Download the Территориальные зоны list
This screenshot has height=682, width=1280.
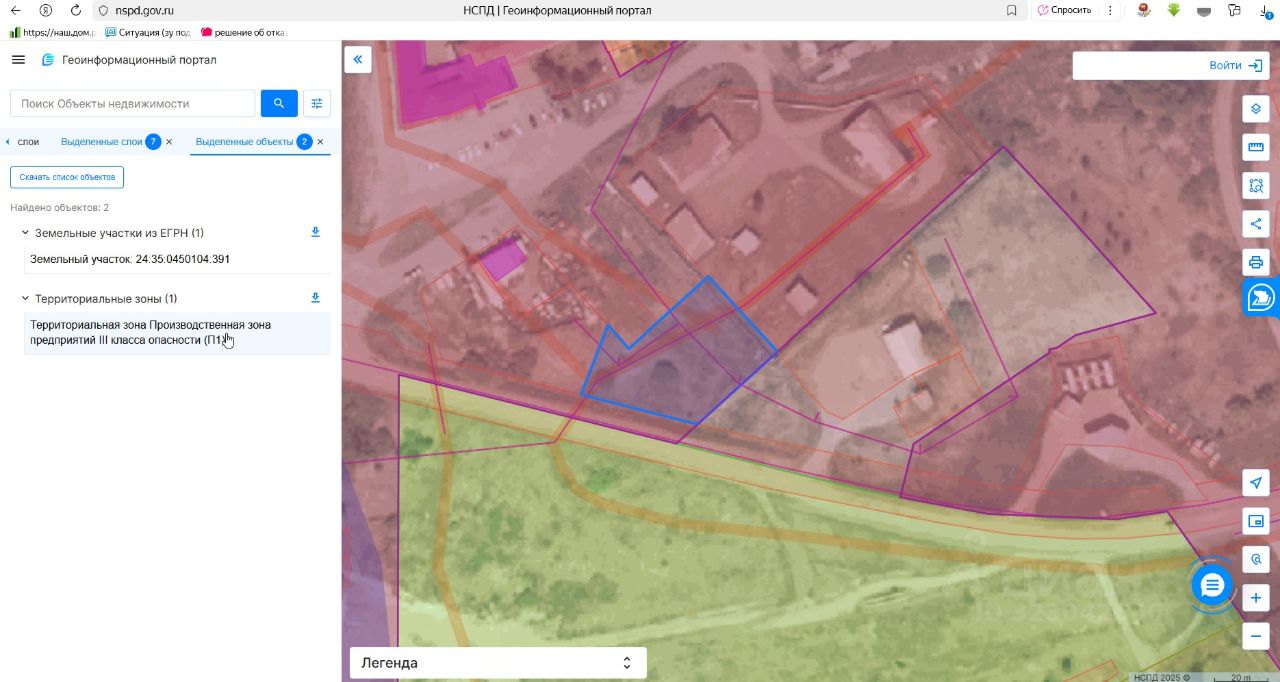pyautogui.click(x=315, y=298)
